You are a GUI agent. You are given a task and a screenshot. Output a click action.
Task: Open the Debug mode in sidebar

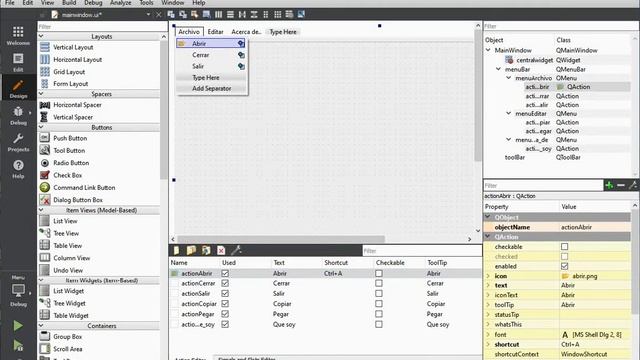[18, 116]
